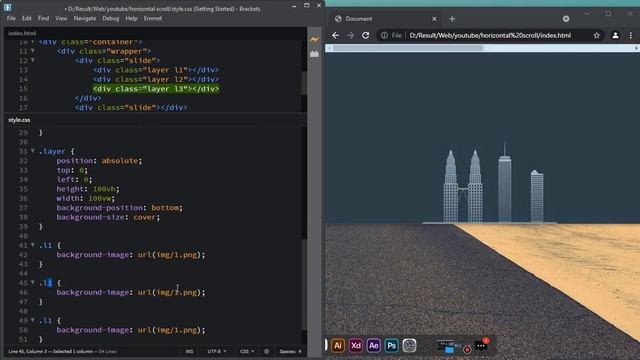Click linting status circle in Brackets status bar
The width and height of the screenshot is (640, 360).
click(267, 351)
